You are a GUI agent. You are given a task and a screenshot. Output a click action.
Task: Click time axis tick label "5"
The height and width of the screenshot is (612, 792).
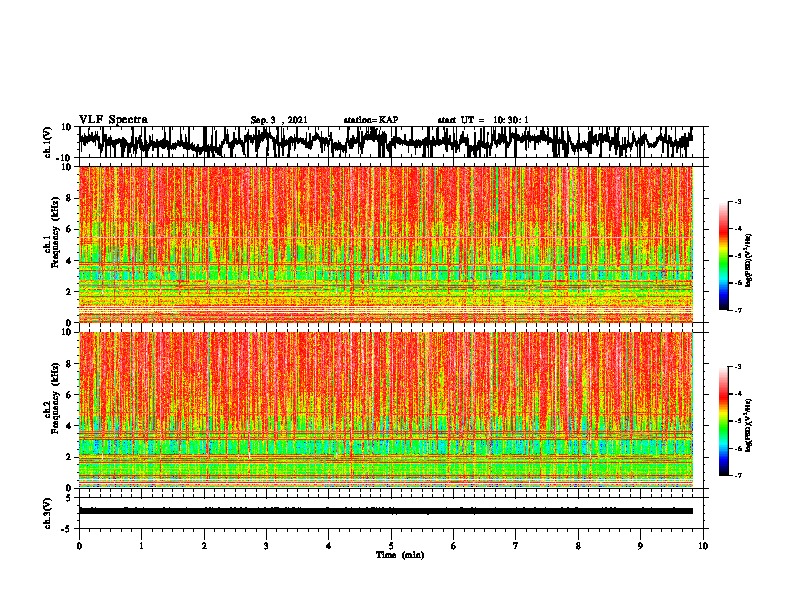click(391, 546)
